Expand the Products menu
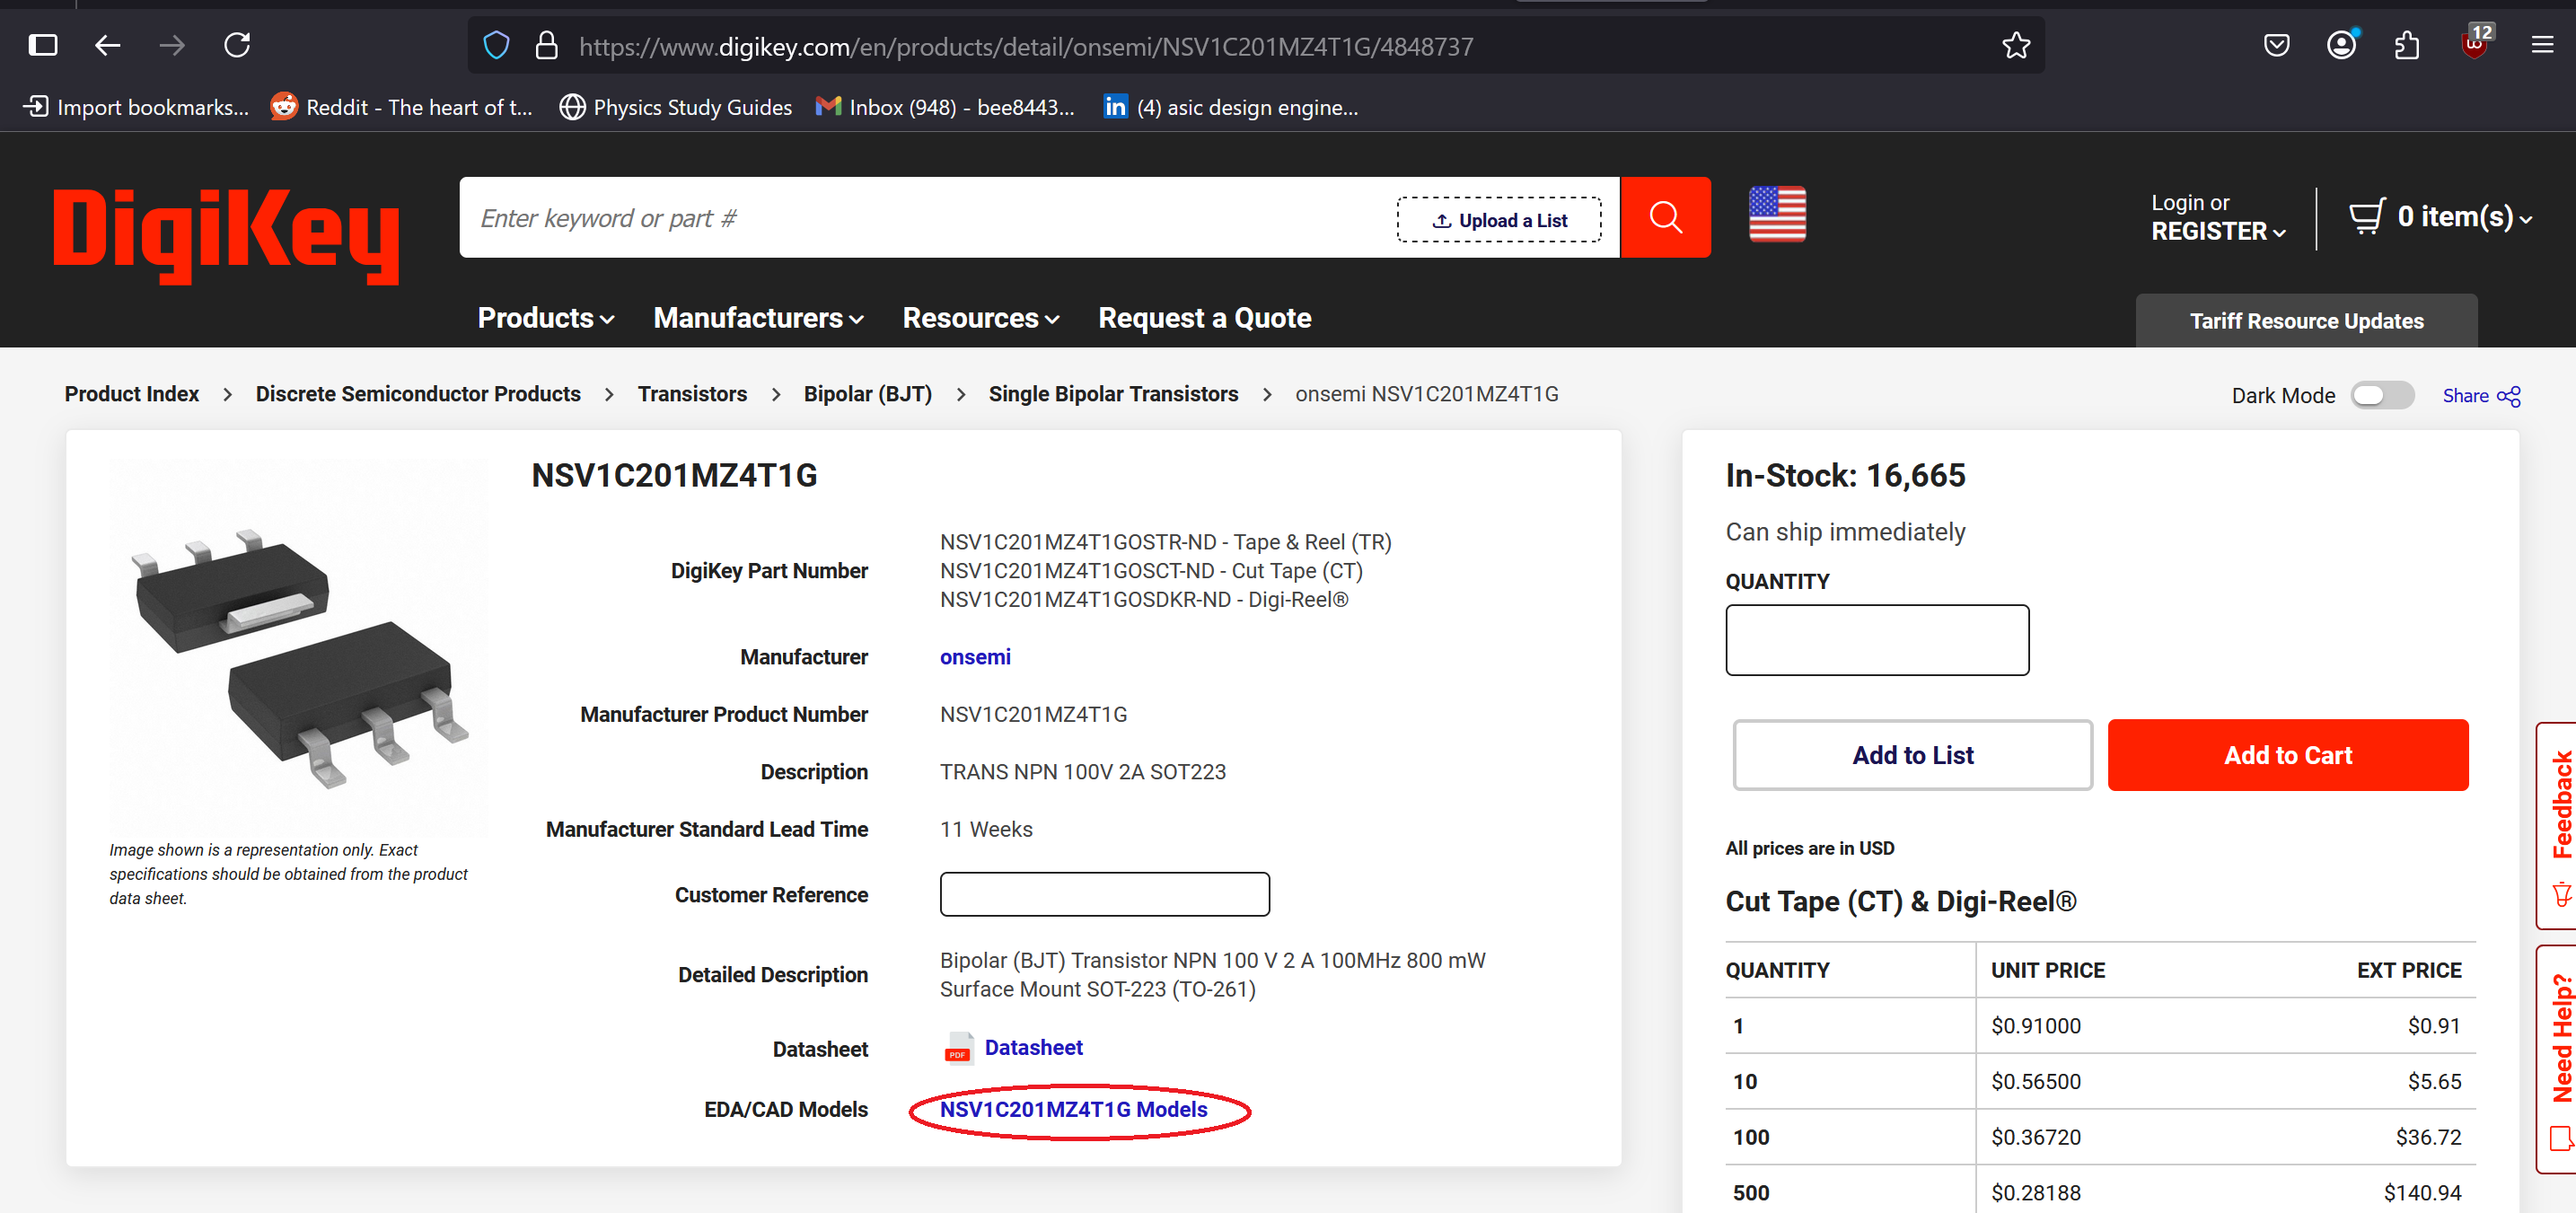 coord(546,318)
